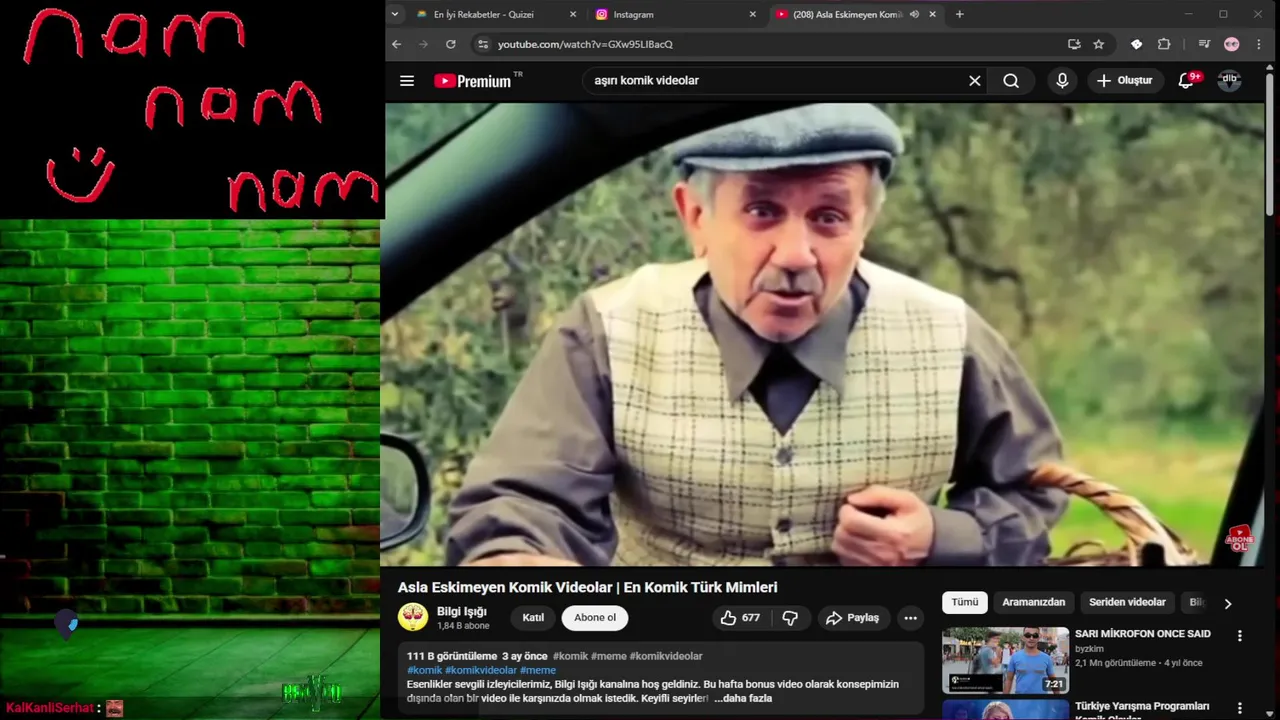
Task: Follow the #komikvideolar blue hashtag
Action: point(481,670)
